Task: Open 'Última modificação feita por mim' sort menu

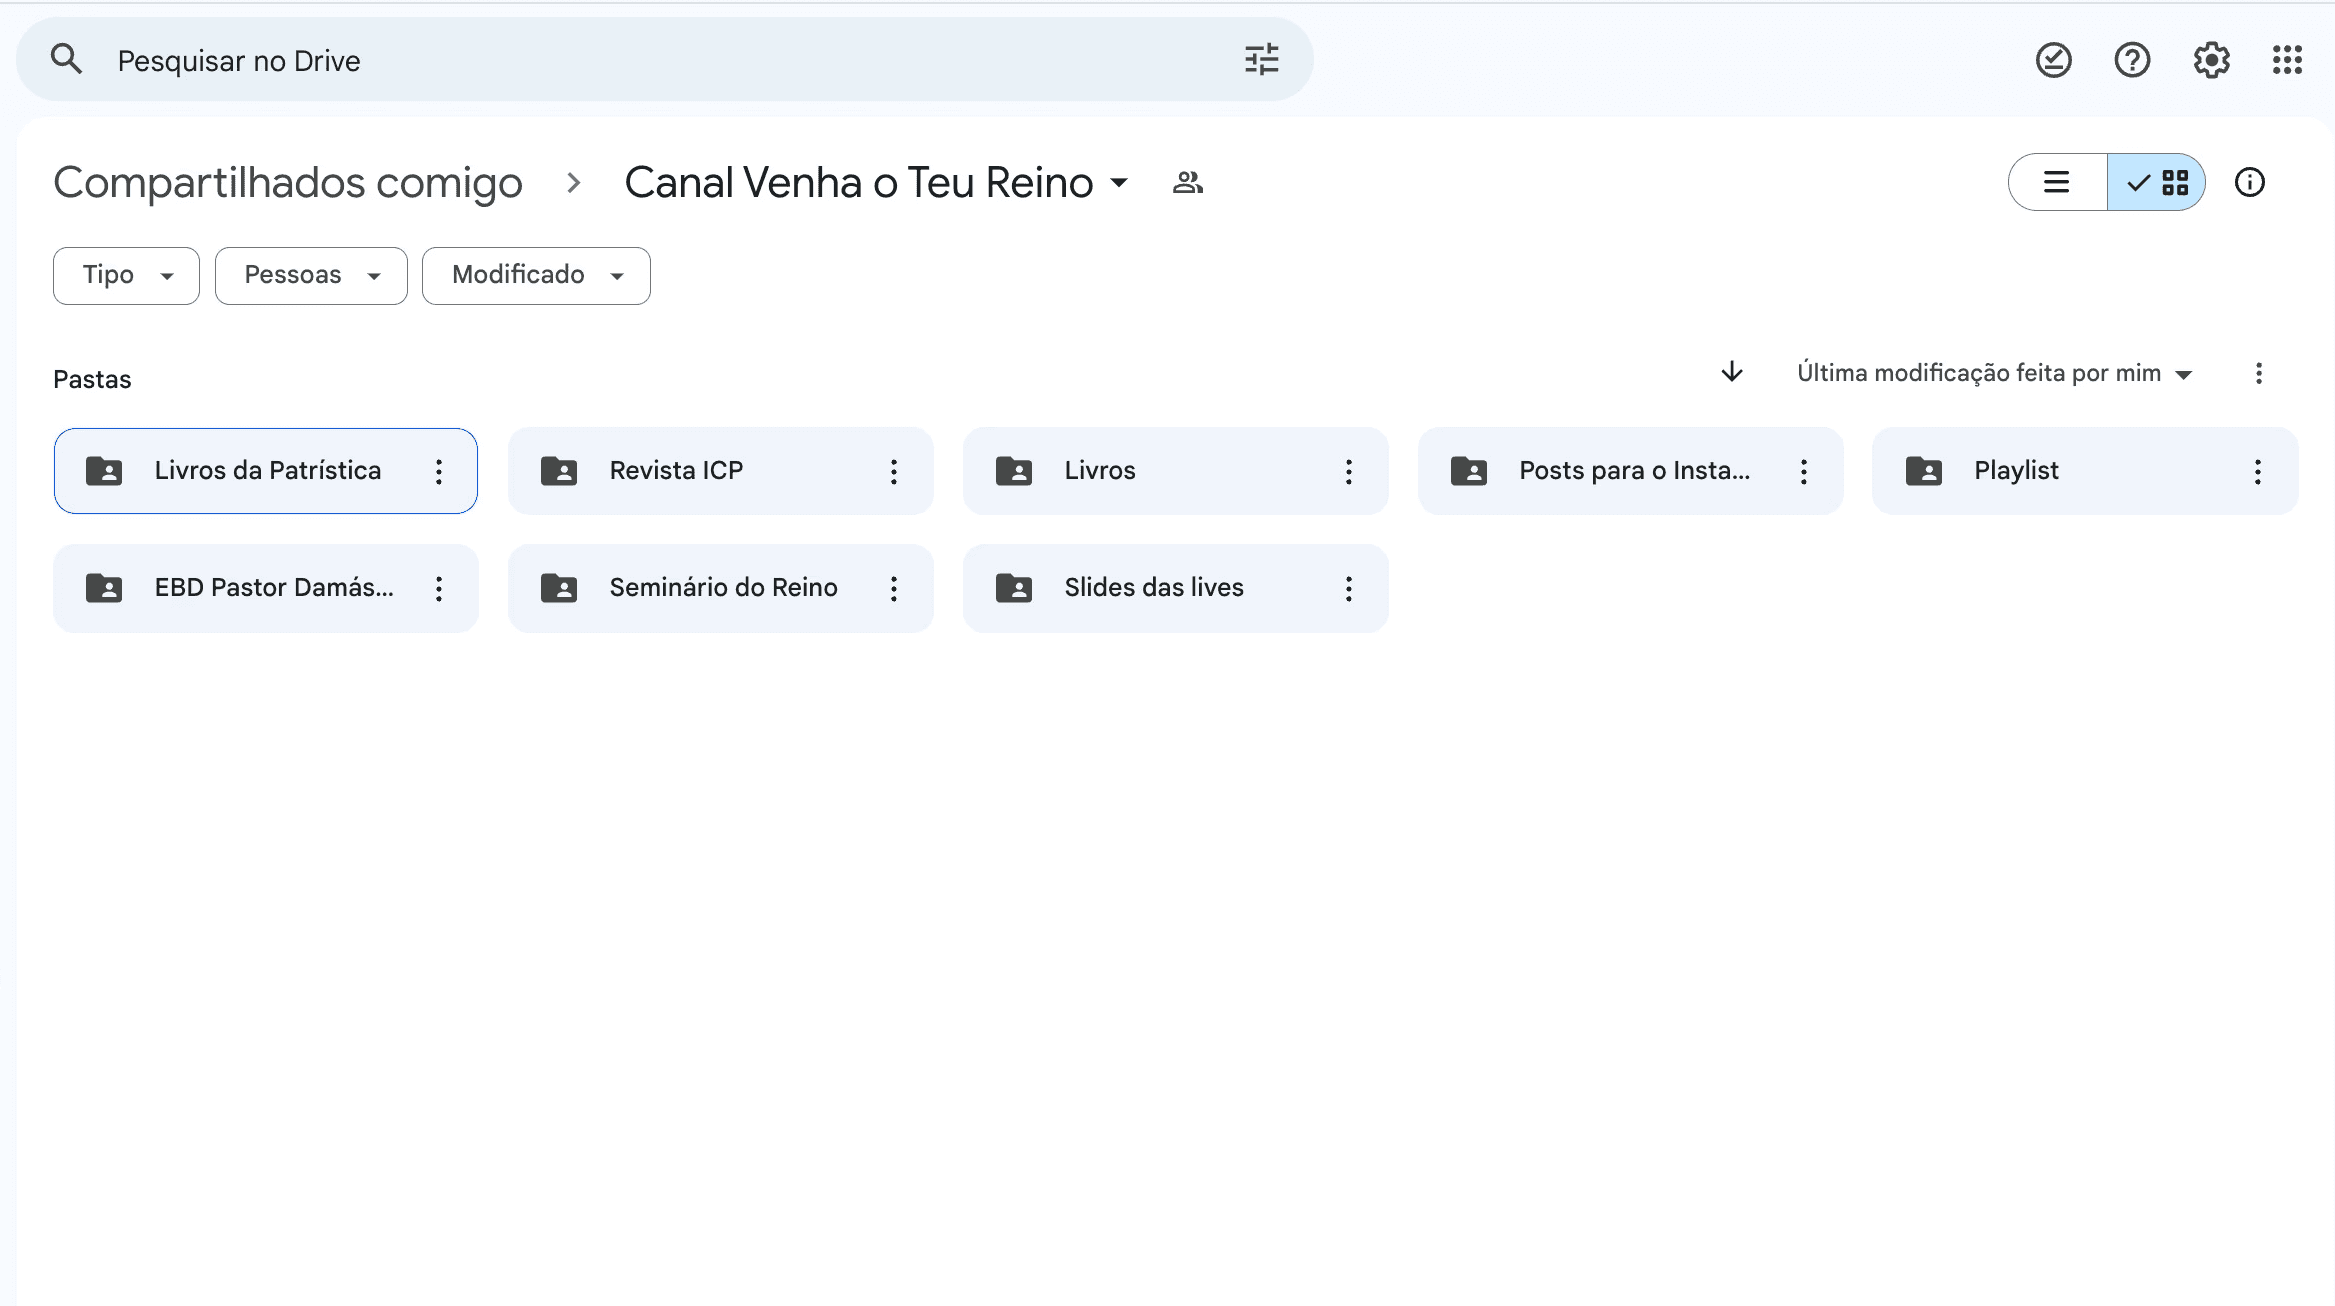Action: pyautogui.click(x=1994, y=374)
